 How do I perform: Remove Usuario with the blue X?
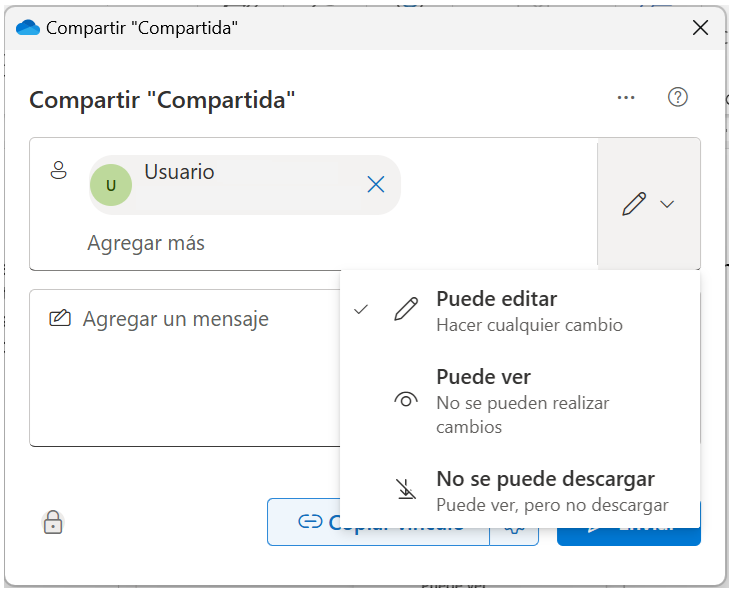(376, 184)
